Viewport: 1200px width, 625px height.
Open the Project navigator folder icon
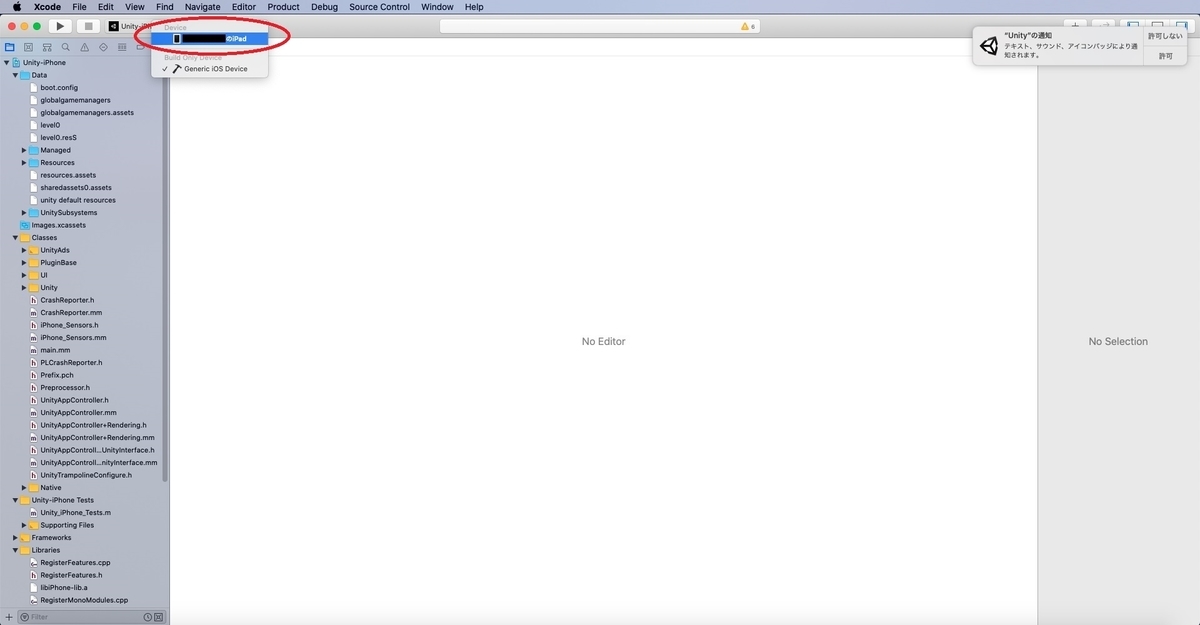pyautogui.click(x=9, y=46)
